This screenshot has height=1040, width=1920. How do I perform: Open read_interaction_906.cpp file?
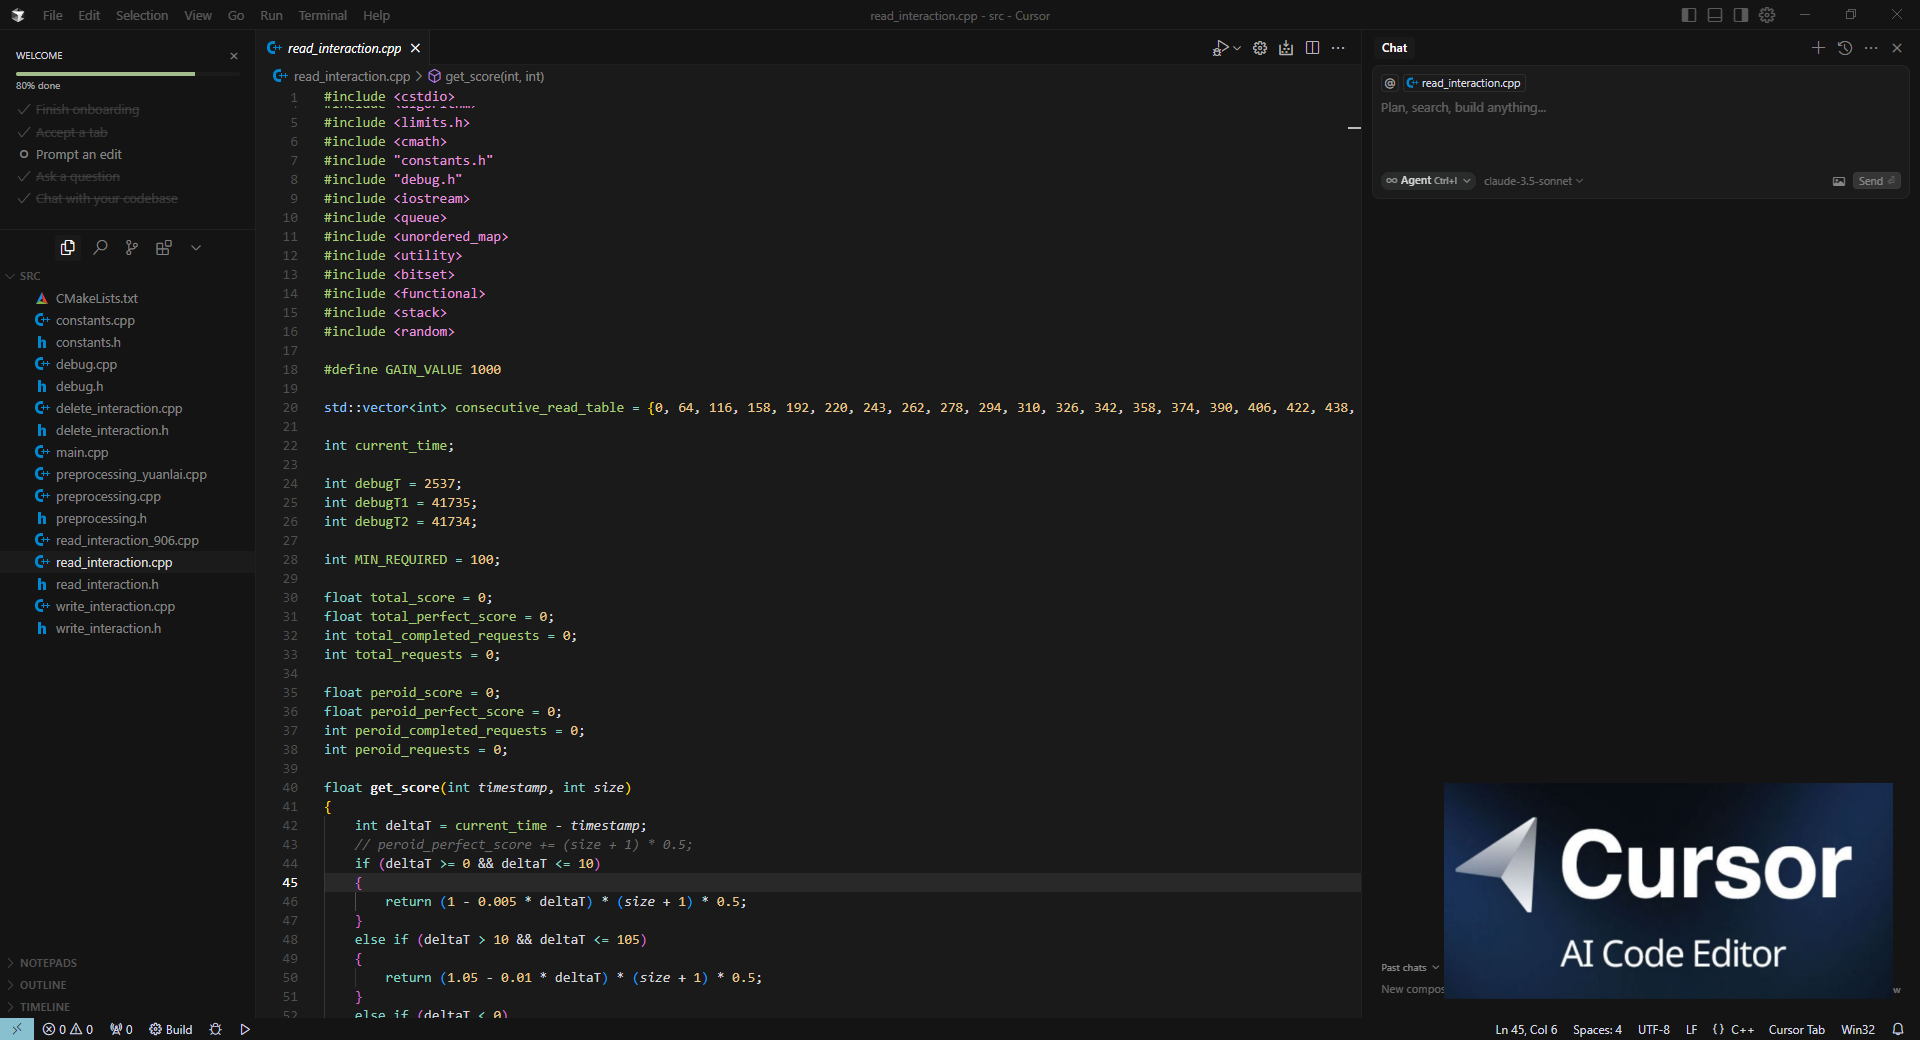(x=127, y=541)
